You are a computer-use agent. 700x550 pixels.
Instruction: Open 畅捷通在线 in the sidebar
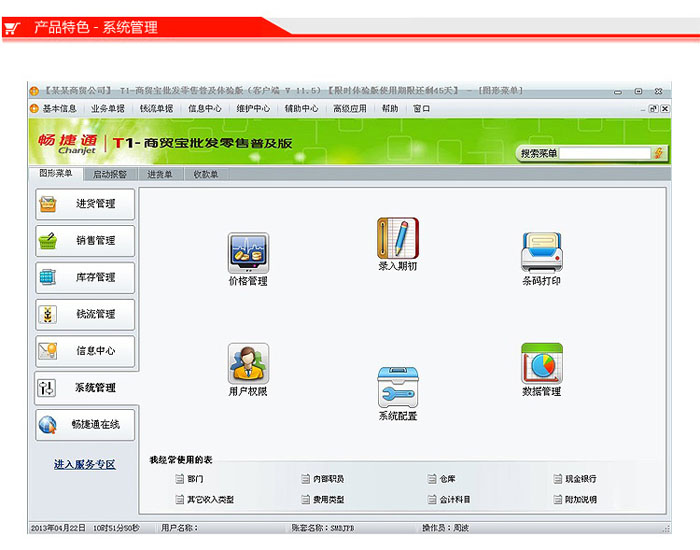[x=85, y=425]
